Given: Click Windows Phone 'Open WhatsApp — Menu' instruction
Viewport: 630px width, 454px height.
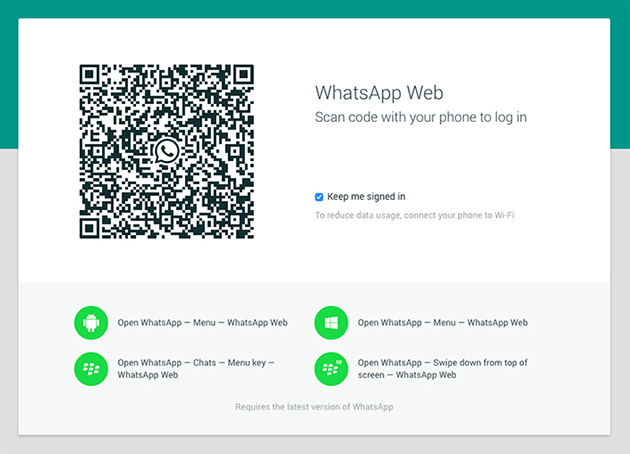Looking at the screenshot, I should click(443, 323).
